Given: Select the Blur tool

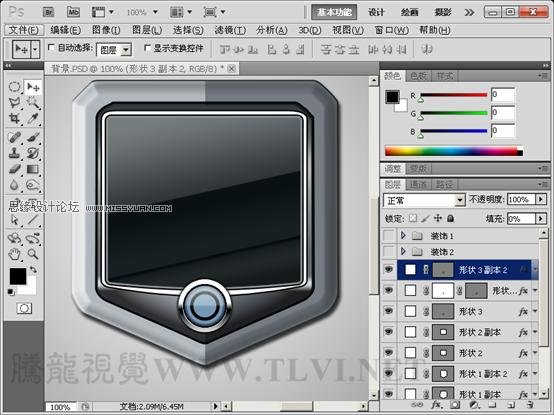Looking at the screenshot, I should pos(15,185).
